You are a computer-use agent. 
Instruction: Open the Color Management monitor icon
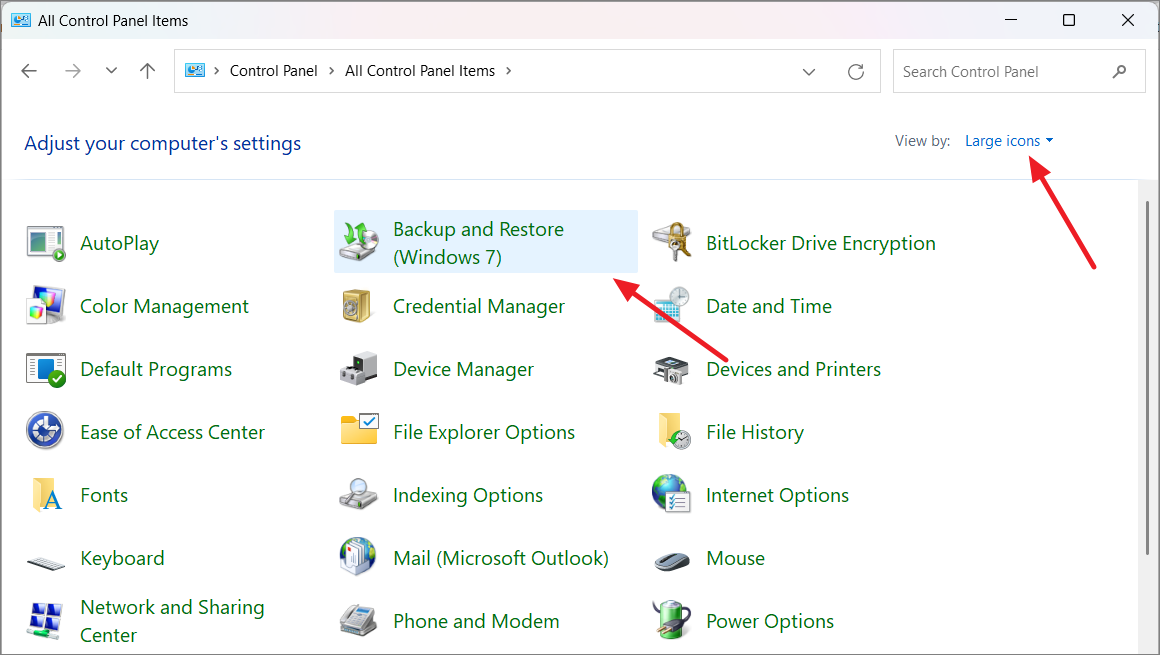(x=46, y=306)
